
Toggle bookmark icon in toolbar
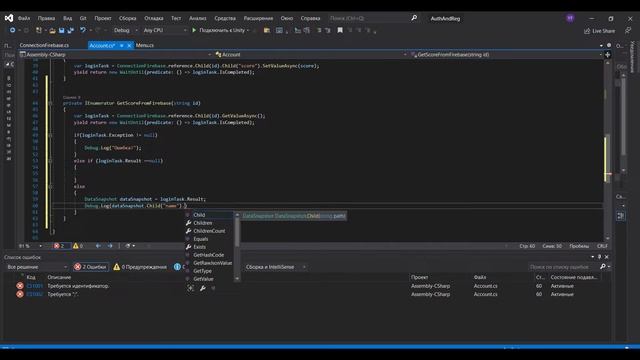pos(340,30)
